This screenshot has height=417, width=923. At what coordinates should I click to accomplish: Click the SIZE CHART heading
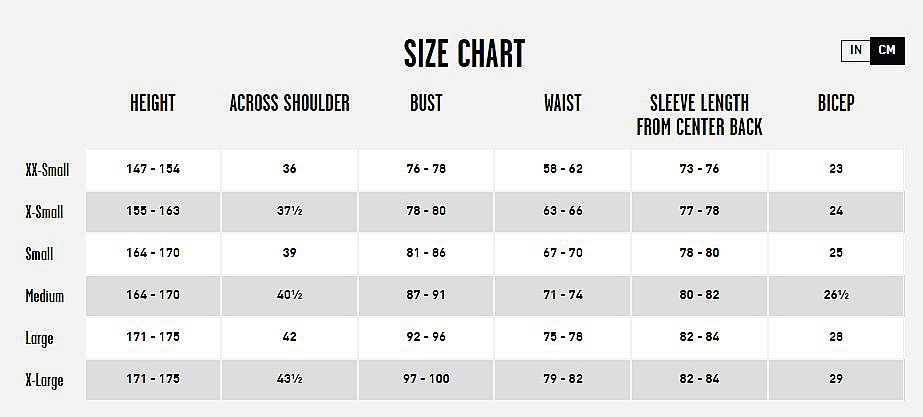click(x=464, y=53)
